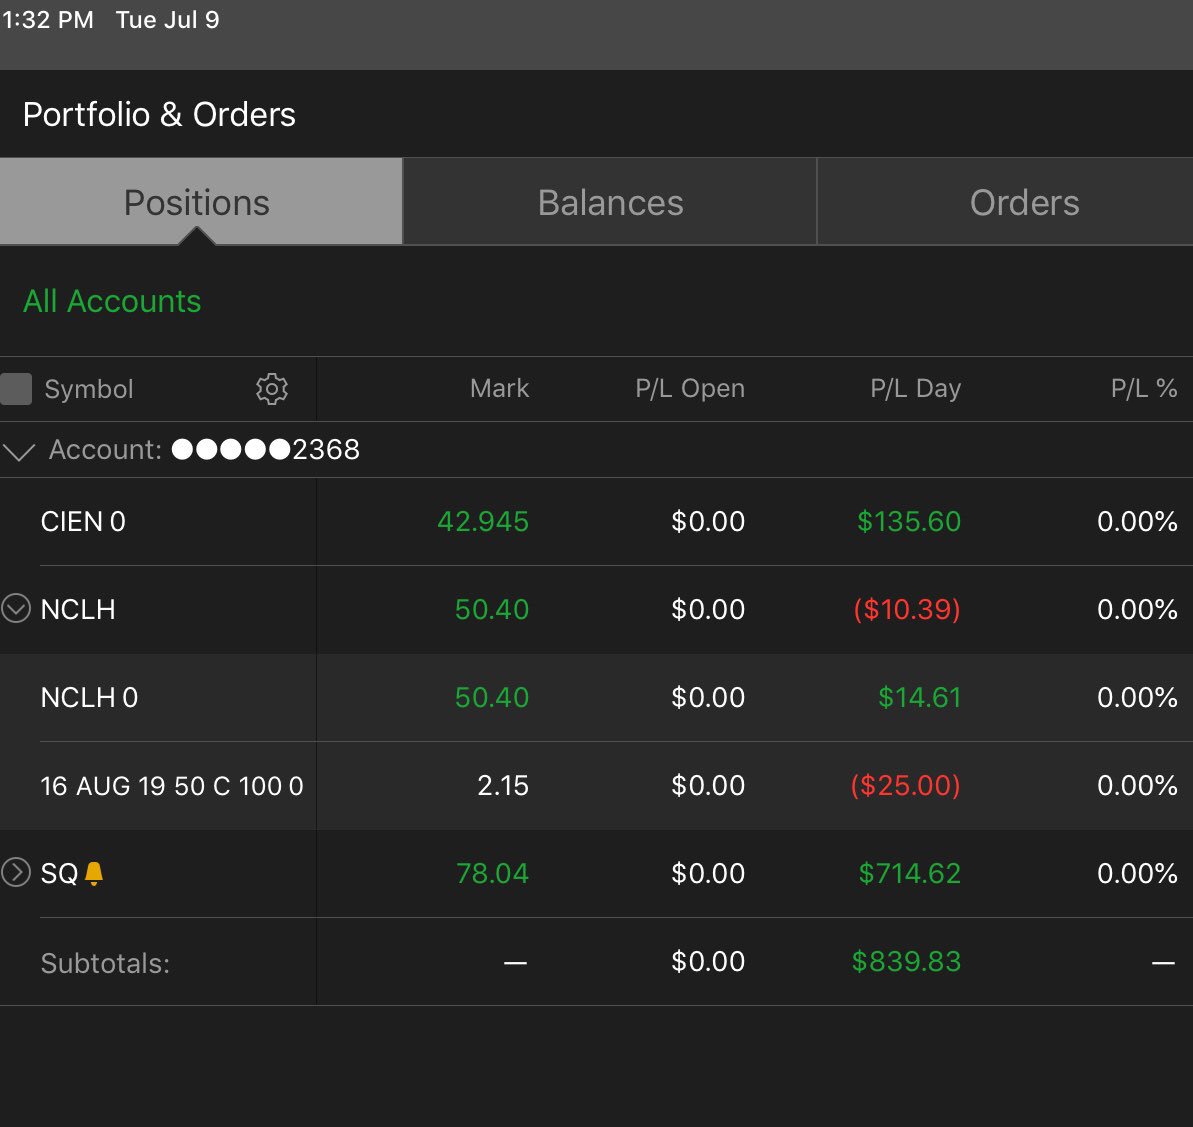Tap the Tue Jul 9 status bar date

pyautogui.click(x=167, y=20)
